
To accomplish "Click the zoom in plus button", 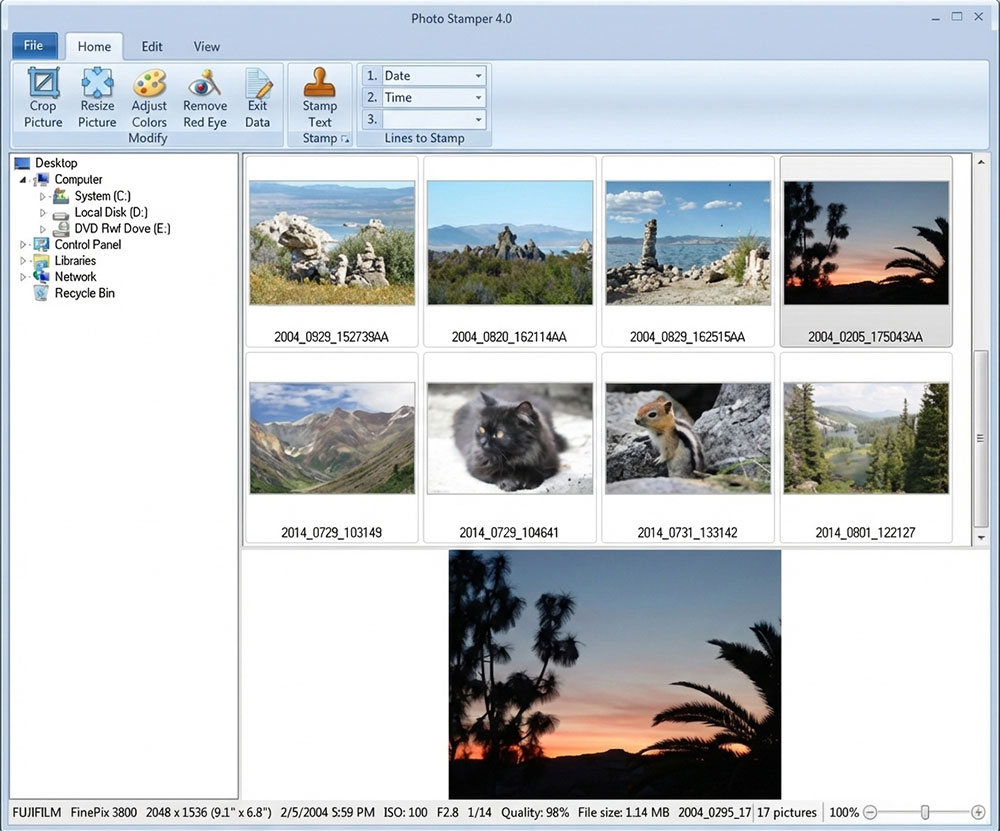I will (x=978, y=813).
